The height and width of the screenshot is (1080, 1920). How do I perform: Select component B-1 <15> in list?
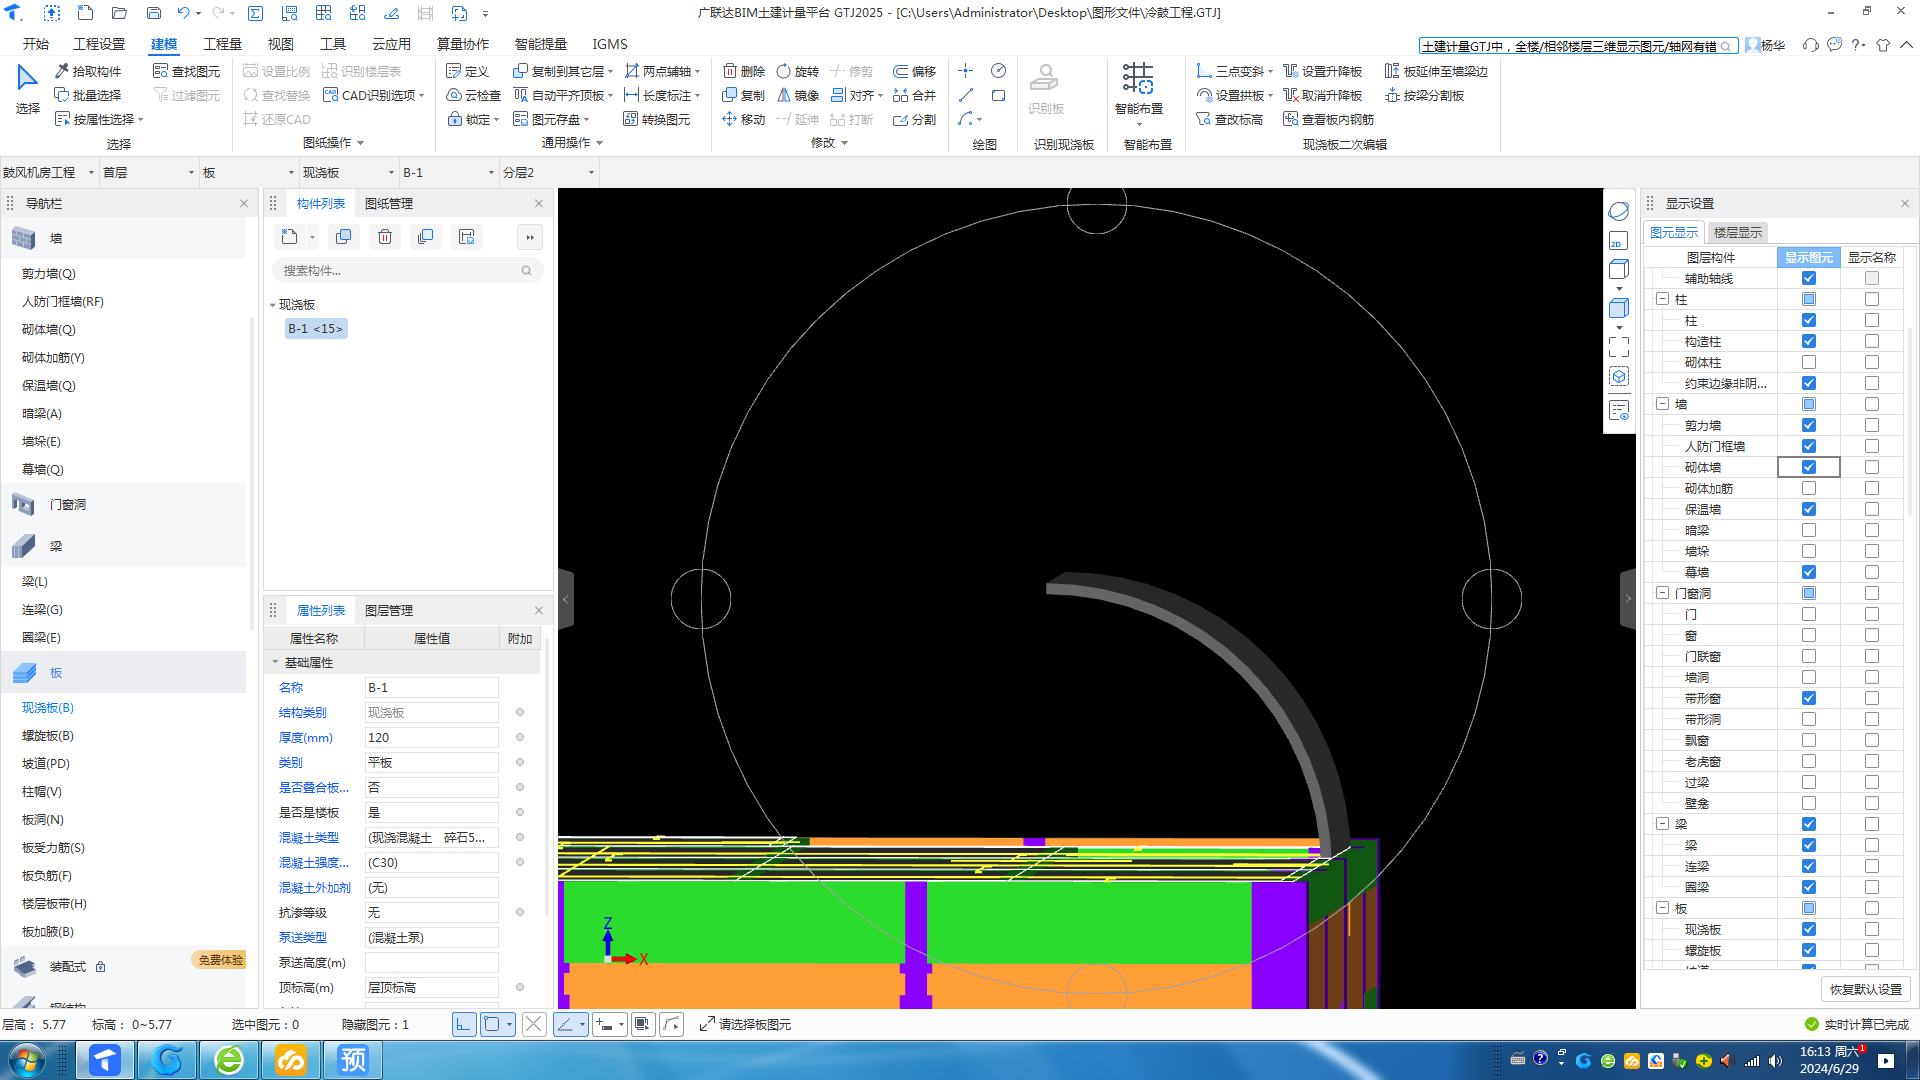coord(316,329)
